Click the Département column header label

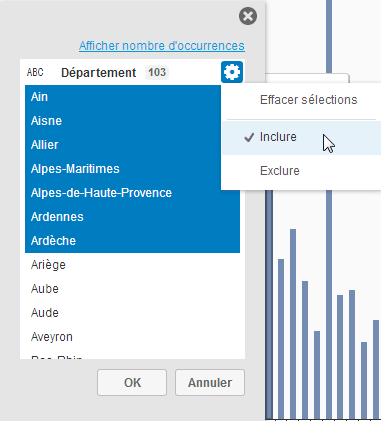[x=99, y=73]
